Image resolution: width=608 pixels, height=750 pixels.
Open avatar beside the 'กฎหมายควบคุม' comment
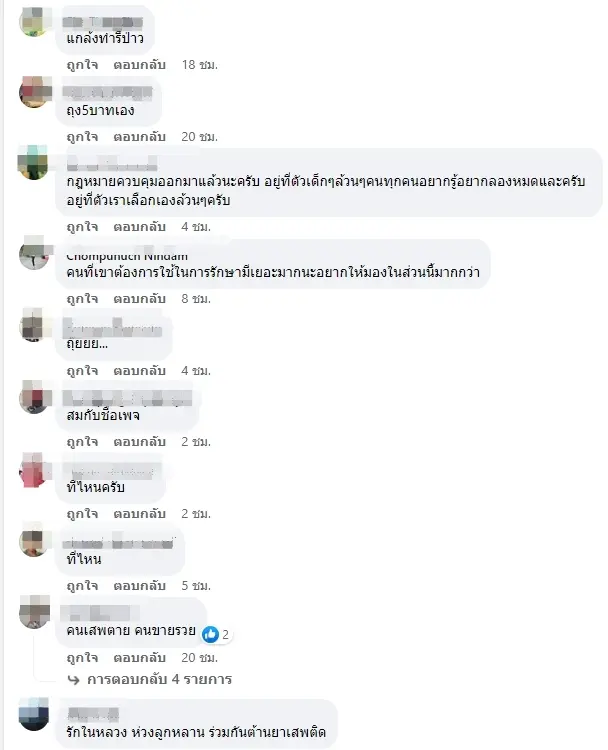[x=33, y=162]
